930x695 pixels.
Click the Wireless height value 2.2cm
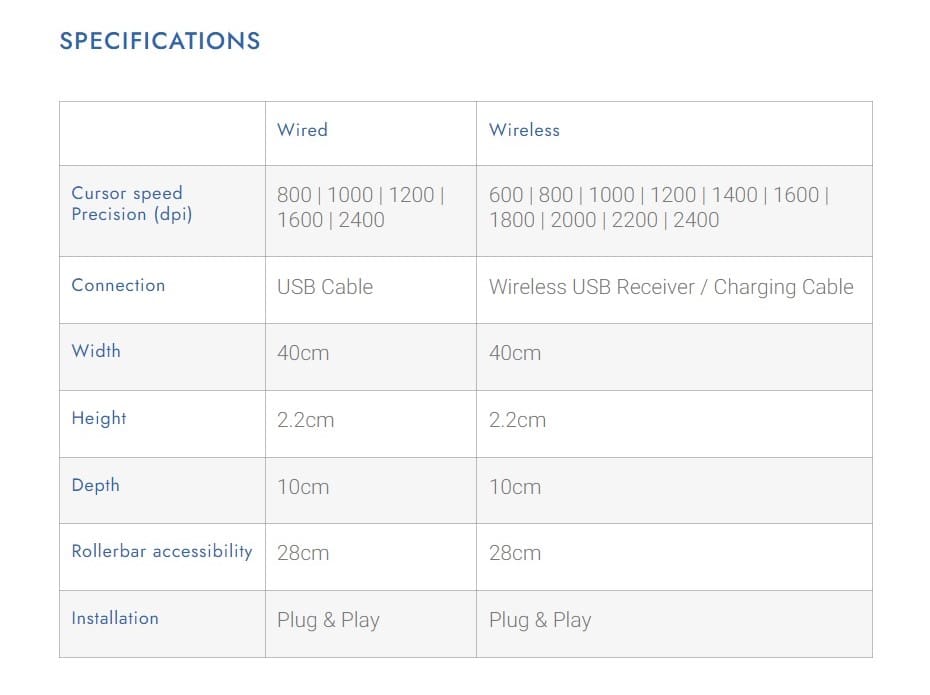pos(517,420)
